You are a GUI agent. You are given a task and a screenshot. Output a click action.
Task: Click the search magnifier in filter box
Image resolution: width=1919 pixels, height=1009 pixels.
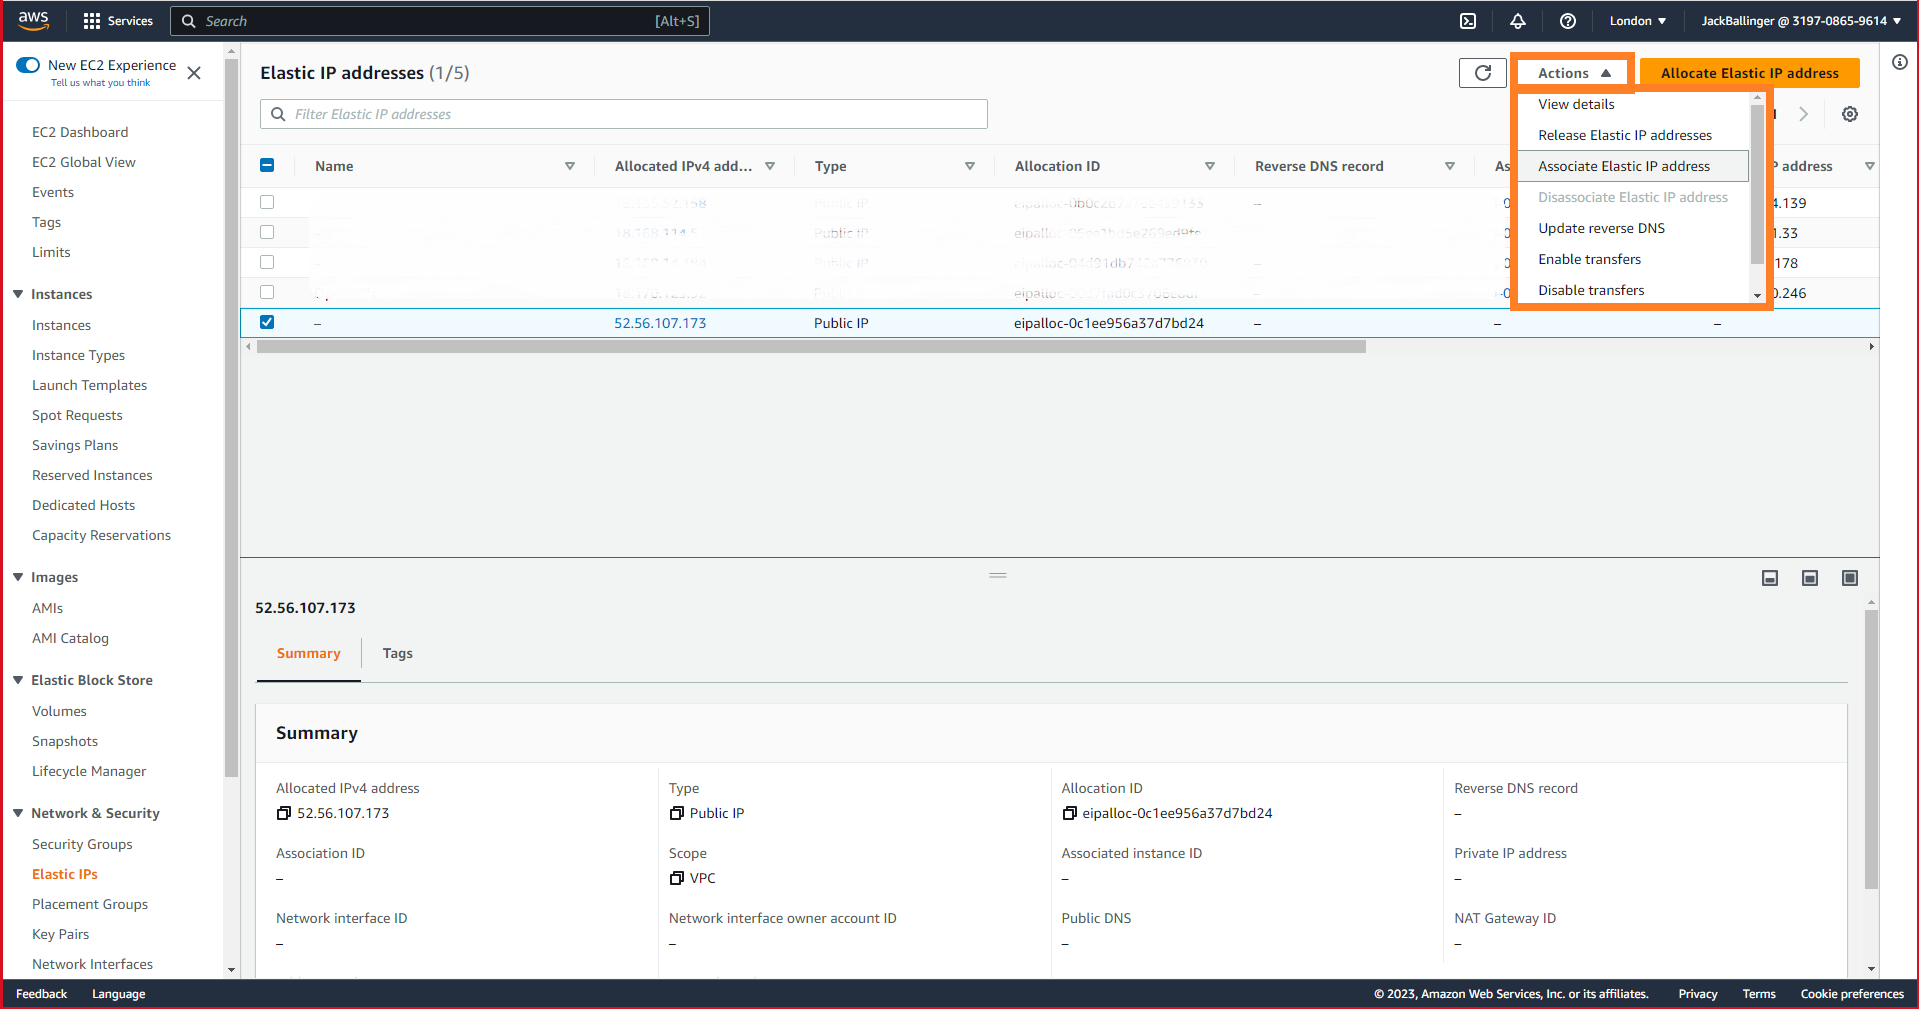click(x=279, y=114)
